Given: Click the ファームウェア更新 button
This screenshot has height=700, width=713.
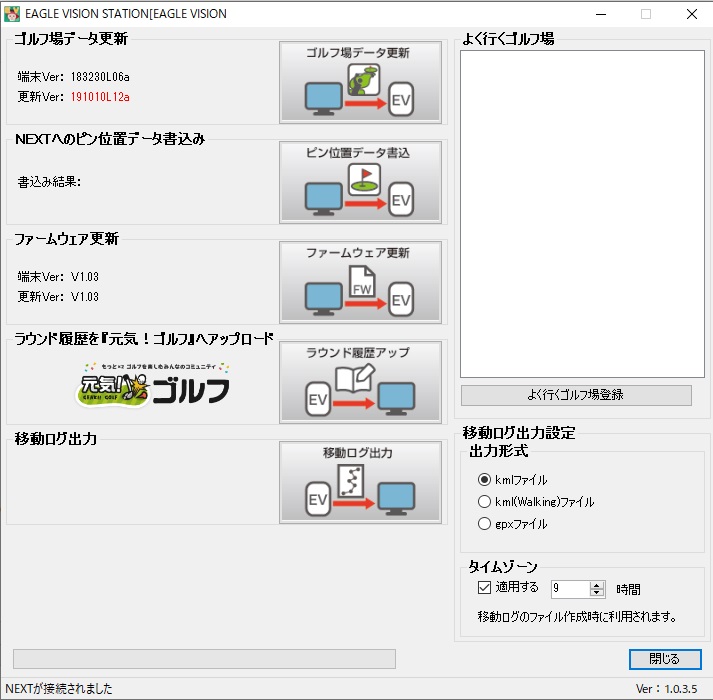Looking at the screenshot, I should (x=360, y=282).
